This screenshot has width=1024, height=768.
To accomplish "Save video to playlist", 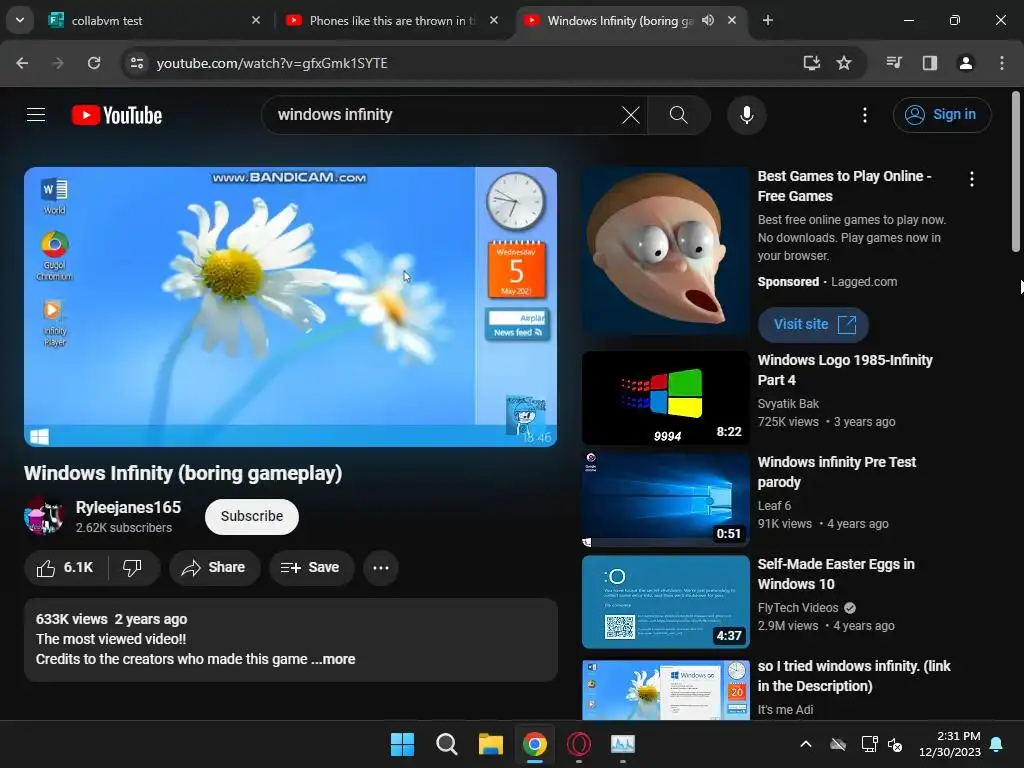I will (x=312, y=568).
